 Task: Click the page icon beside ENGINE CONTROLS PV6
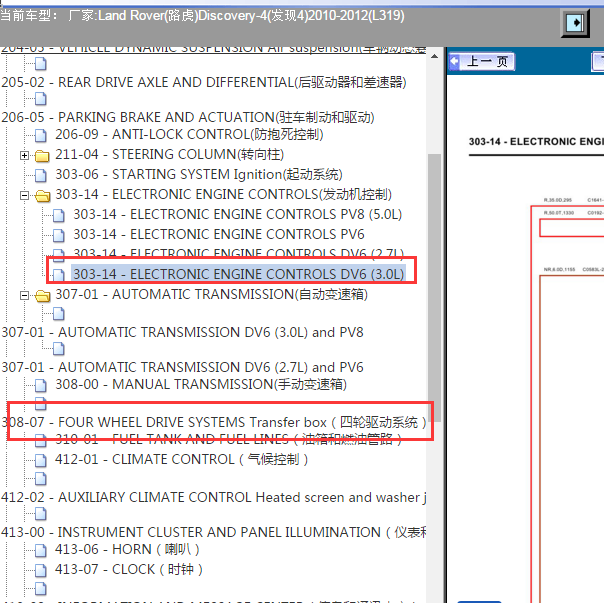59,235
